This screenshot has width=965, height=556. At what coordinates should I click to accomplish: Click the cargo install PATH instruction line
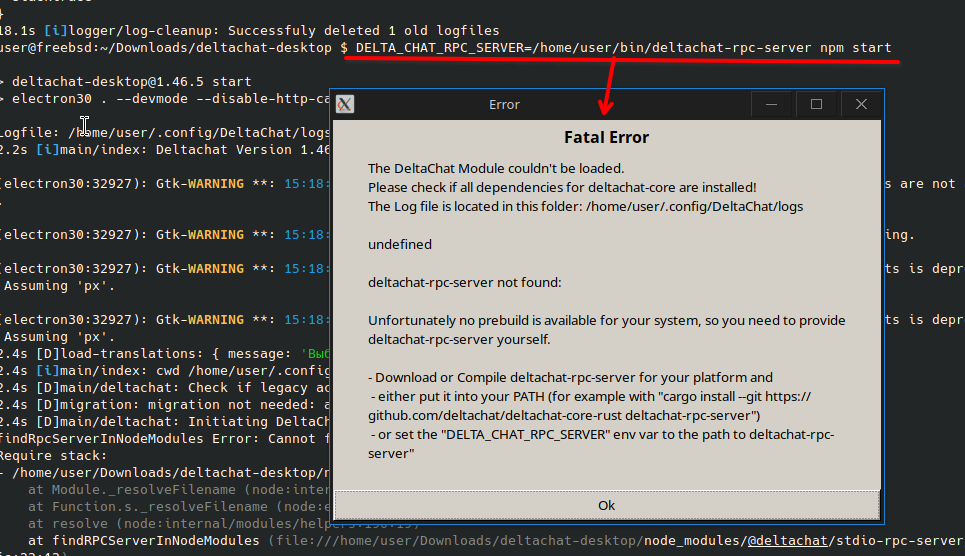pos(590,406)
